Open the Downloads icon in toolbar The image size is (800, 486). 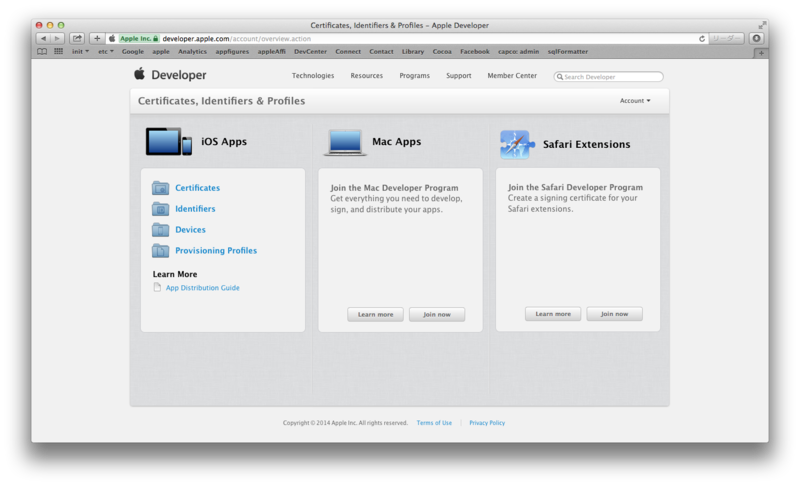tap(757, 38)
